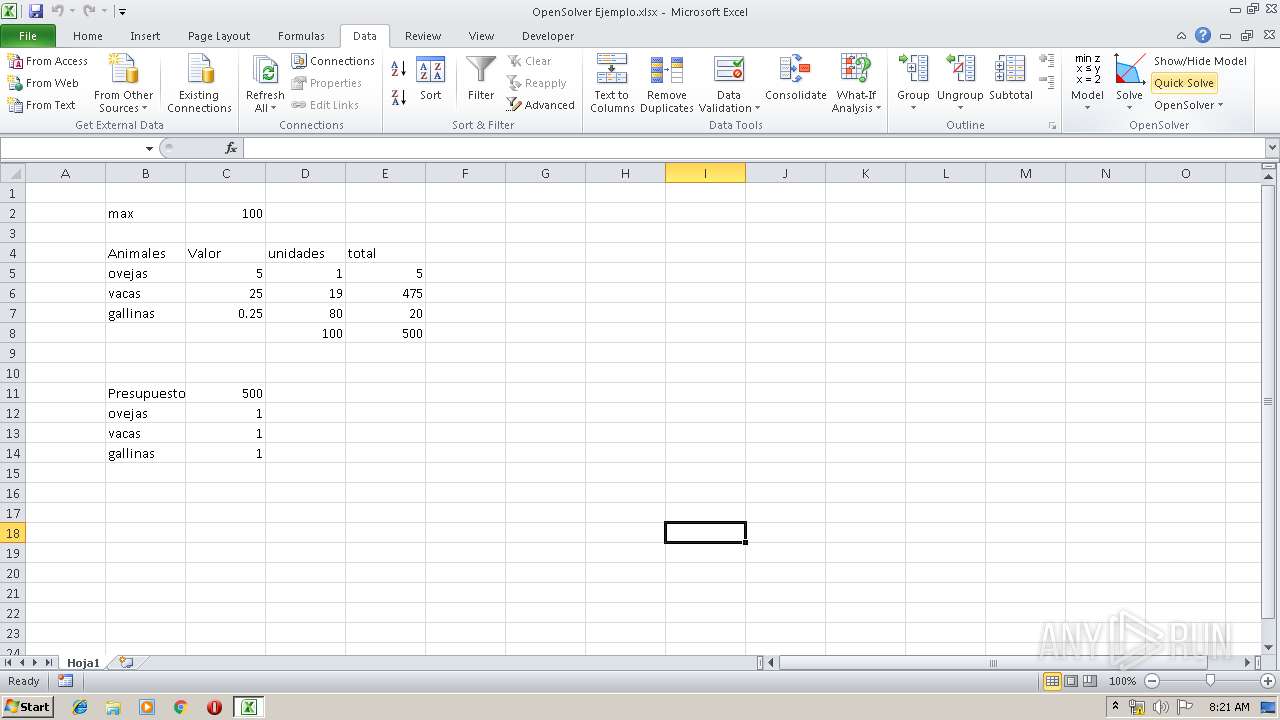
Task: Open Windows Start button
Action: (27, 706)
